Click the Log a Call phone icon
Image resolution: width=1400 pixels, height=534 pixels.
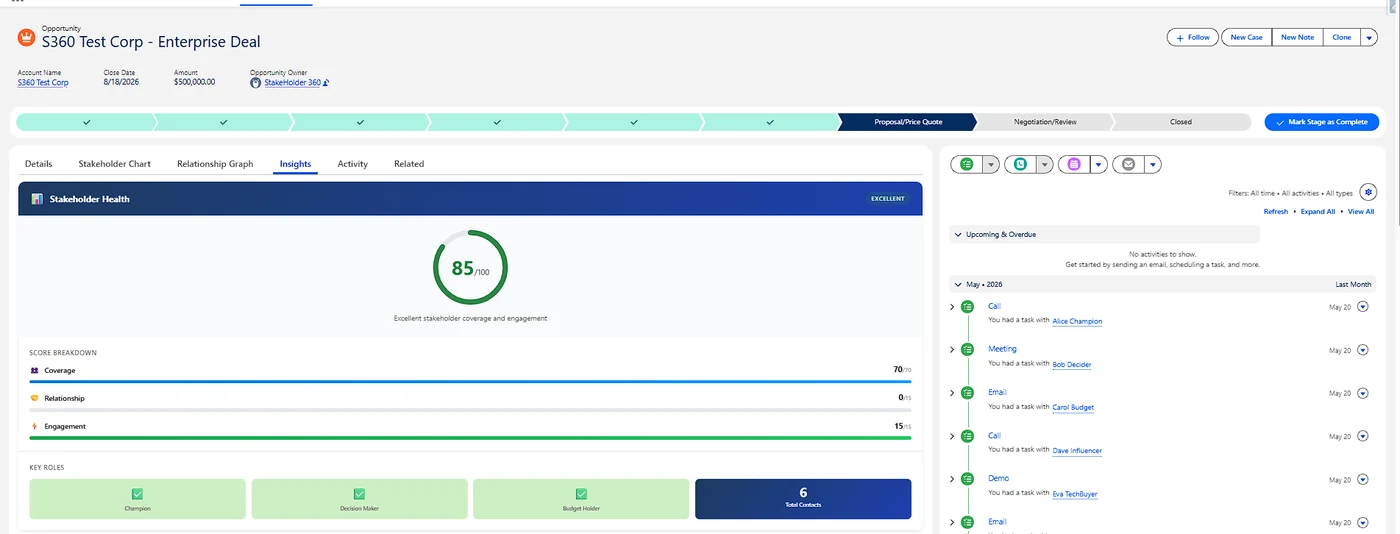pos(1020,164)
